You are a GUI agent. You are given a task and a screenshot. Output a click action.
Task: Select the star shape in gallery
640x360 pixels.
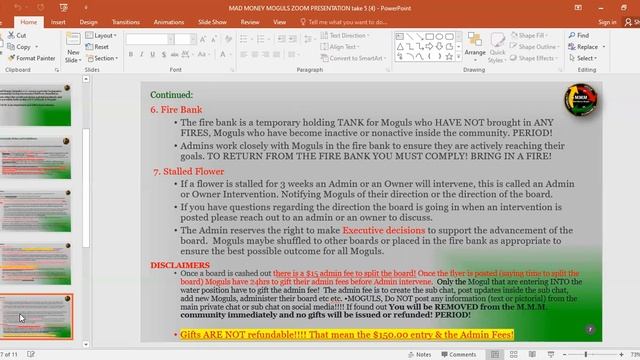[449, 57]
